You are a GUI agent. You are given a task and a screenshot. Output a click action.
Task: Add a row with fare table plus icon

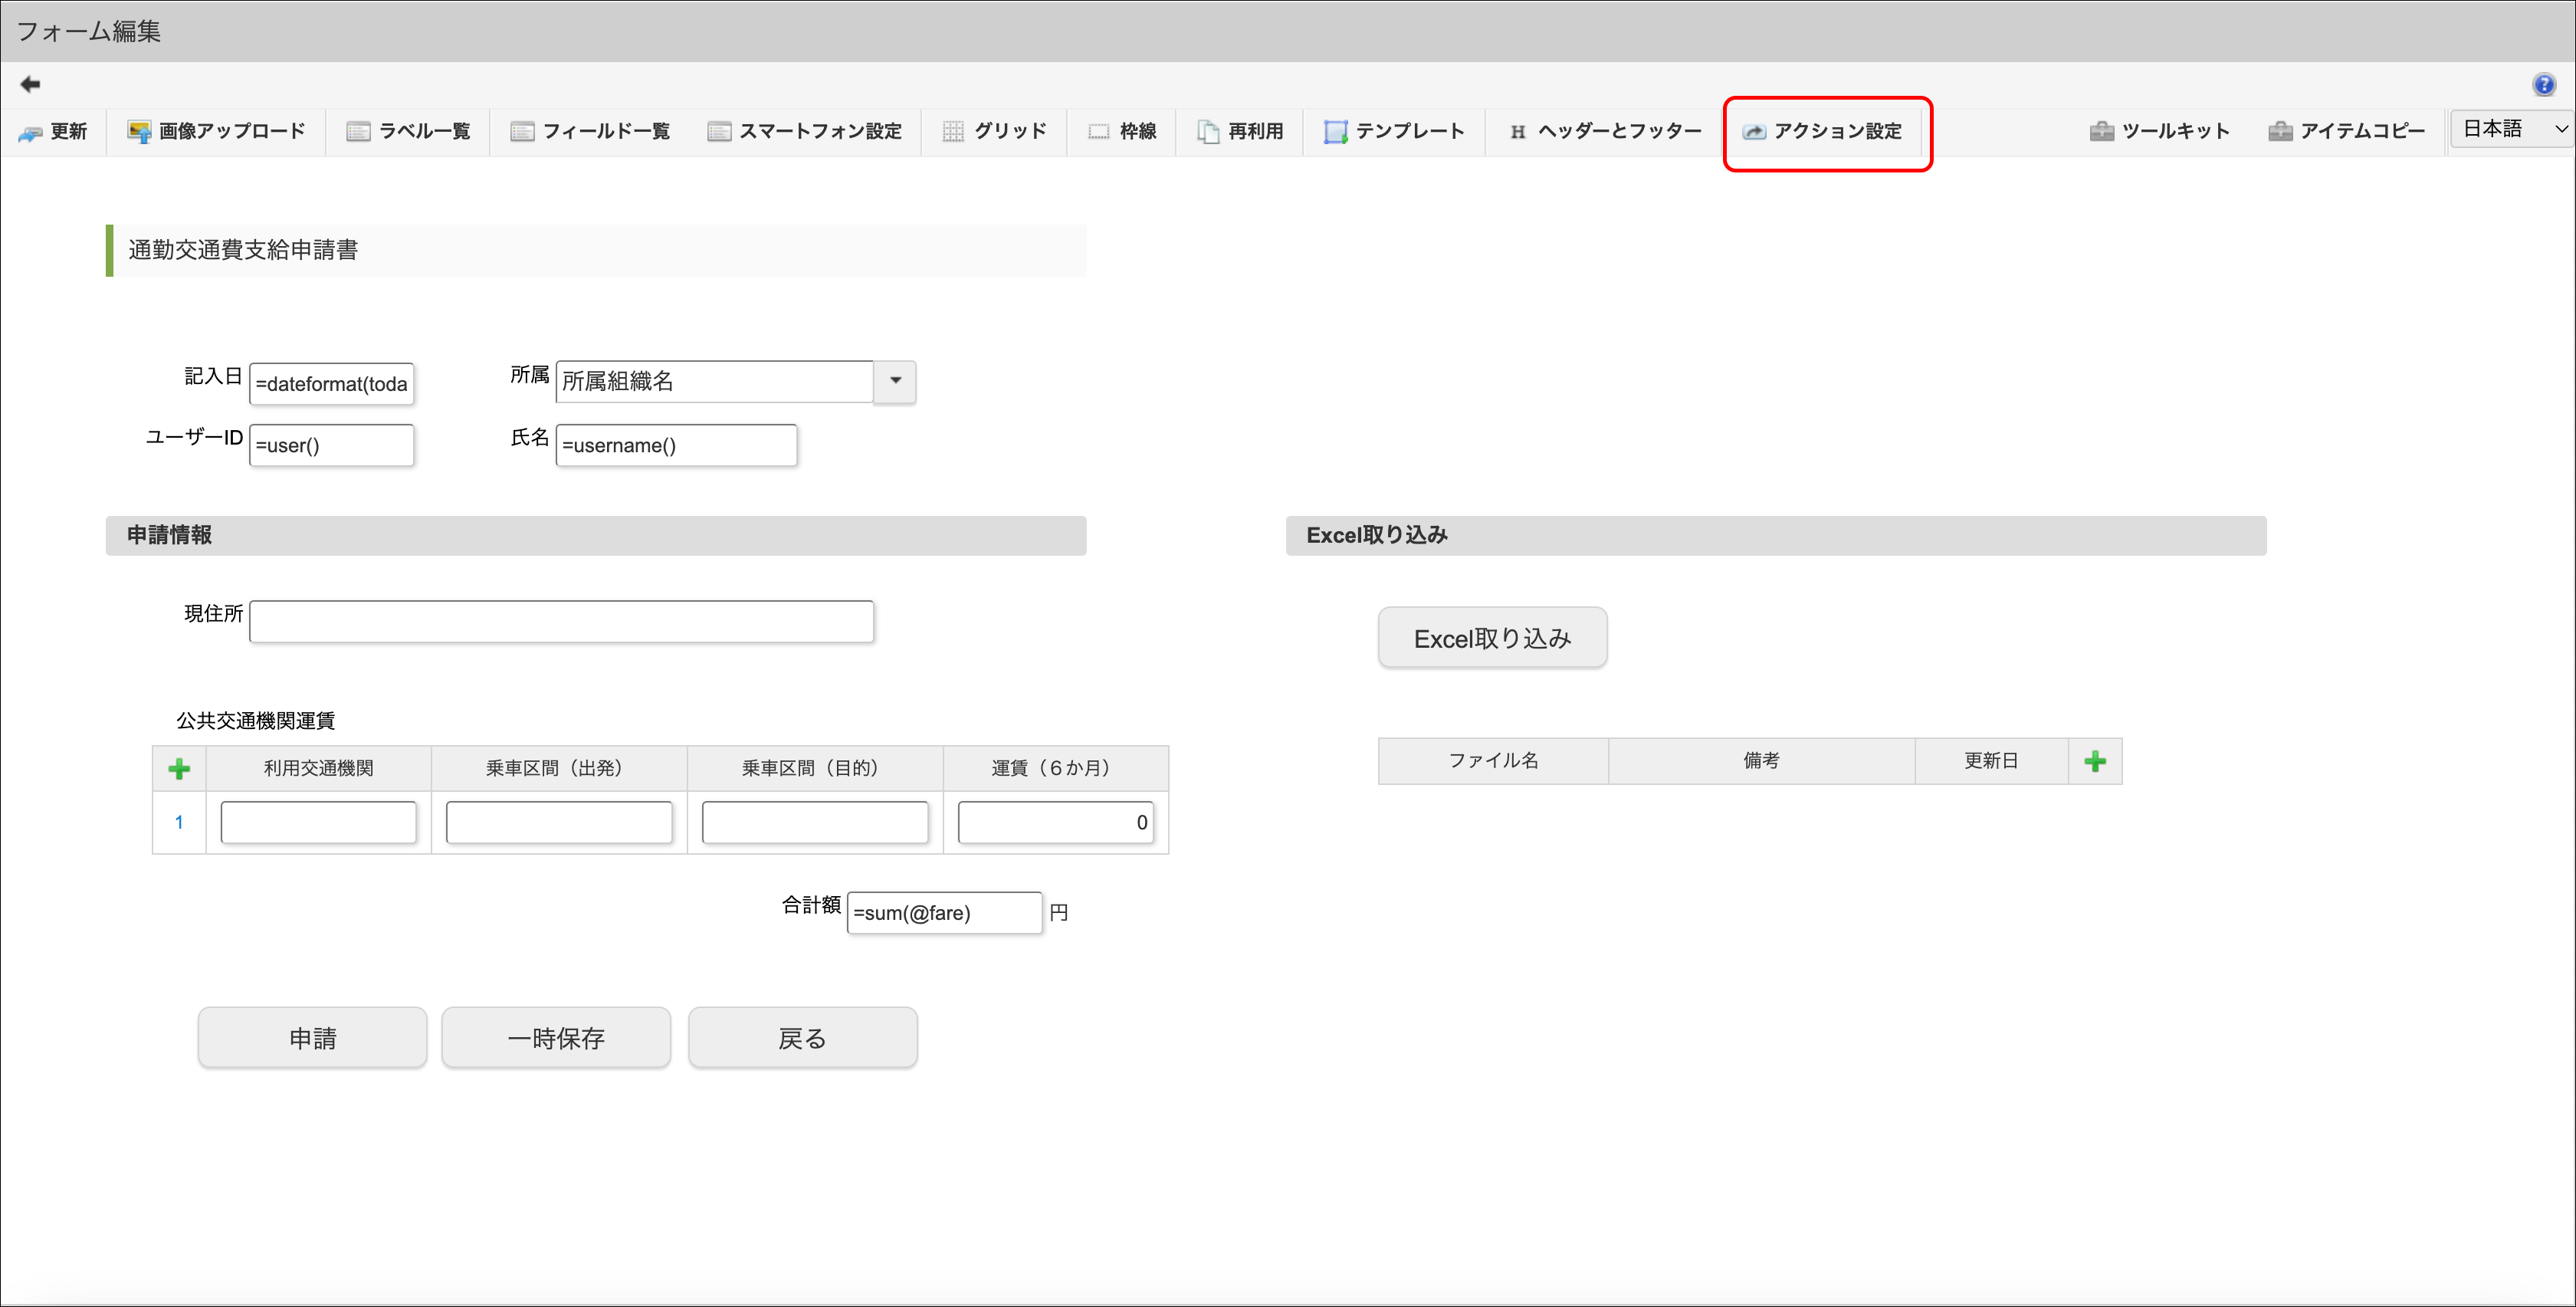pos(179,768)
